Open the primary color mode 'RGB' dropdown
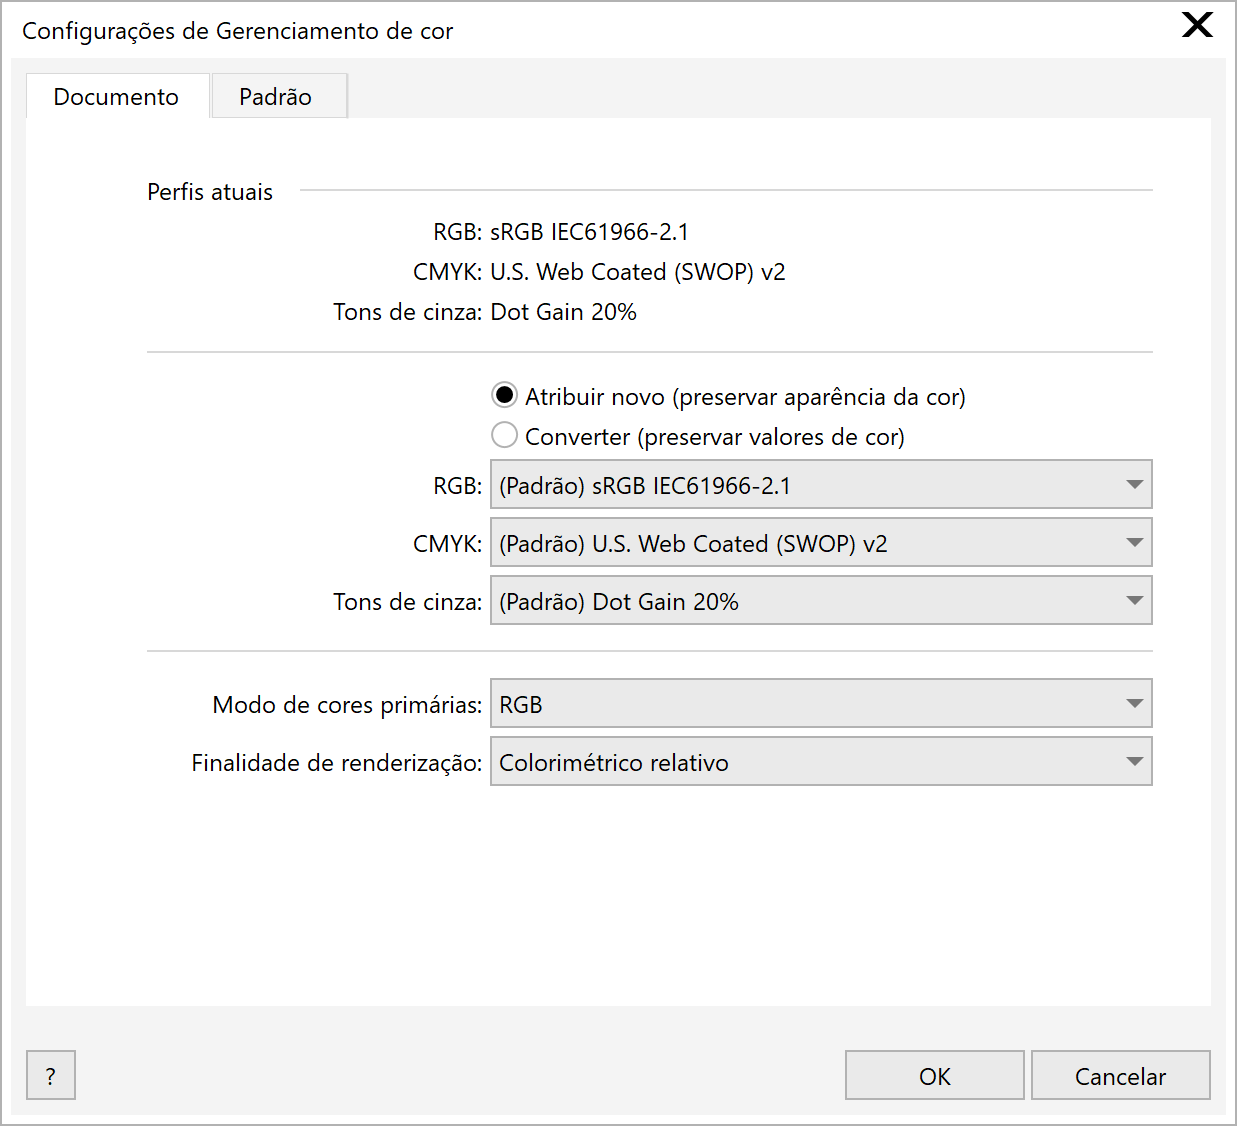 [800, 704]
